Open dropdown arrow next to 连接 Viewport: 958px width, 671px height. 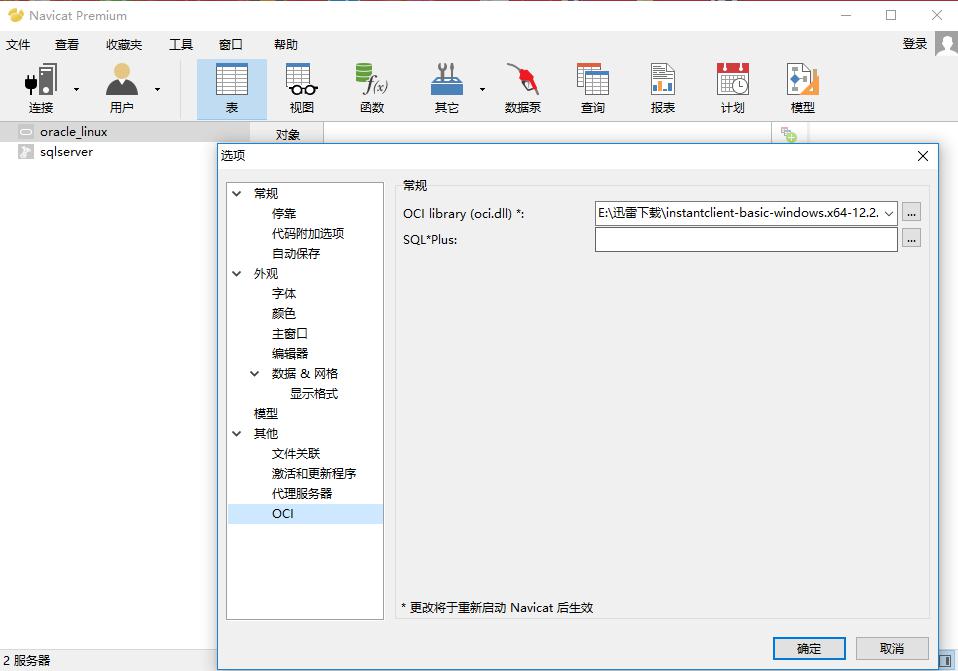click(76, 89)
